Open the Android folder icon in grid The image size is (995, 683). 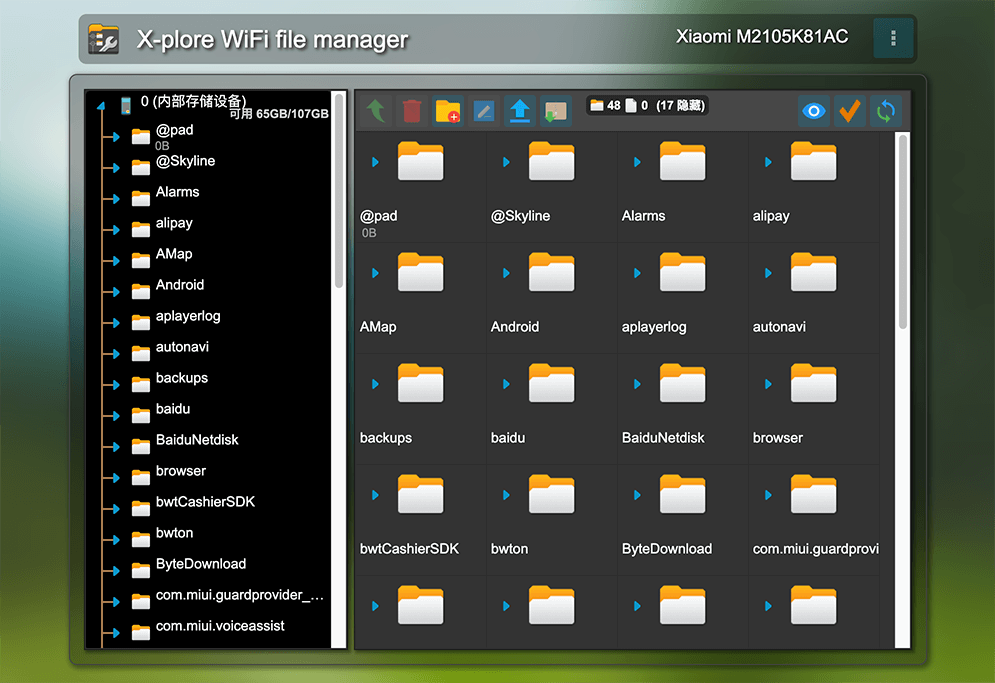tap(551, 272)
